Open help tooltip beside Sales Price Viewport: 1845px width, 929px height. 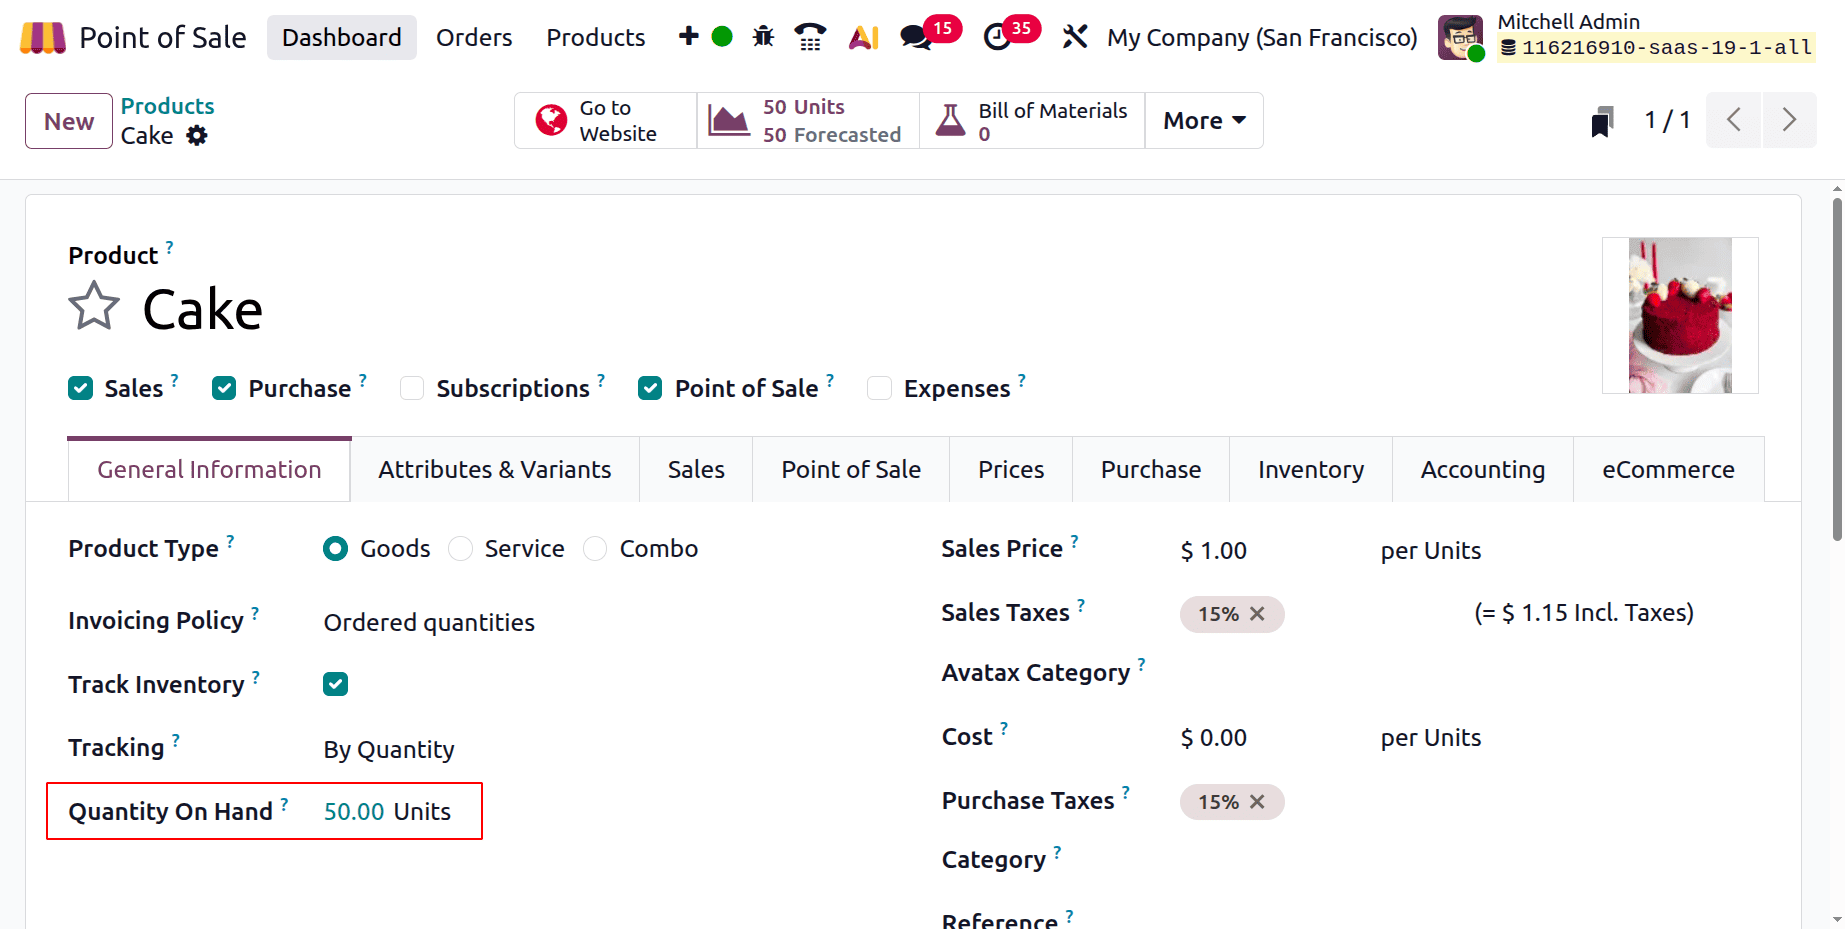point(1074,541)
